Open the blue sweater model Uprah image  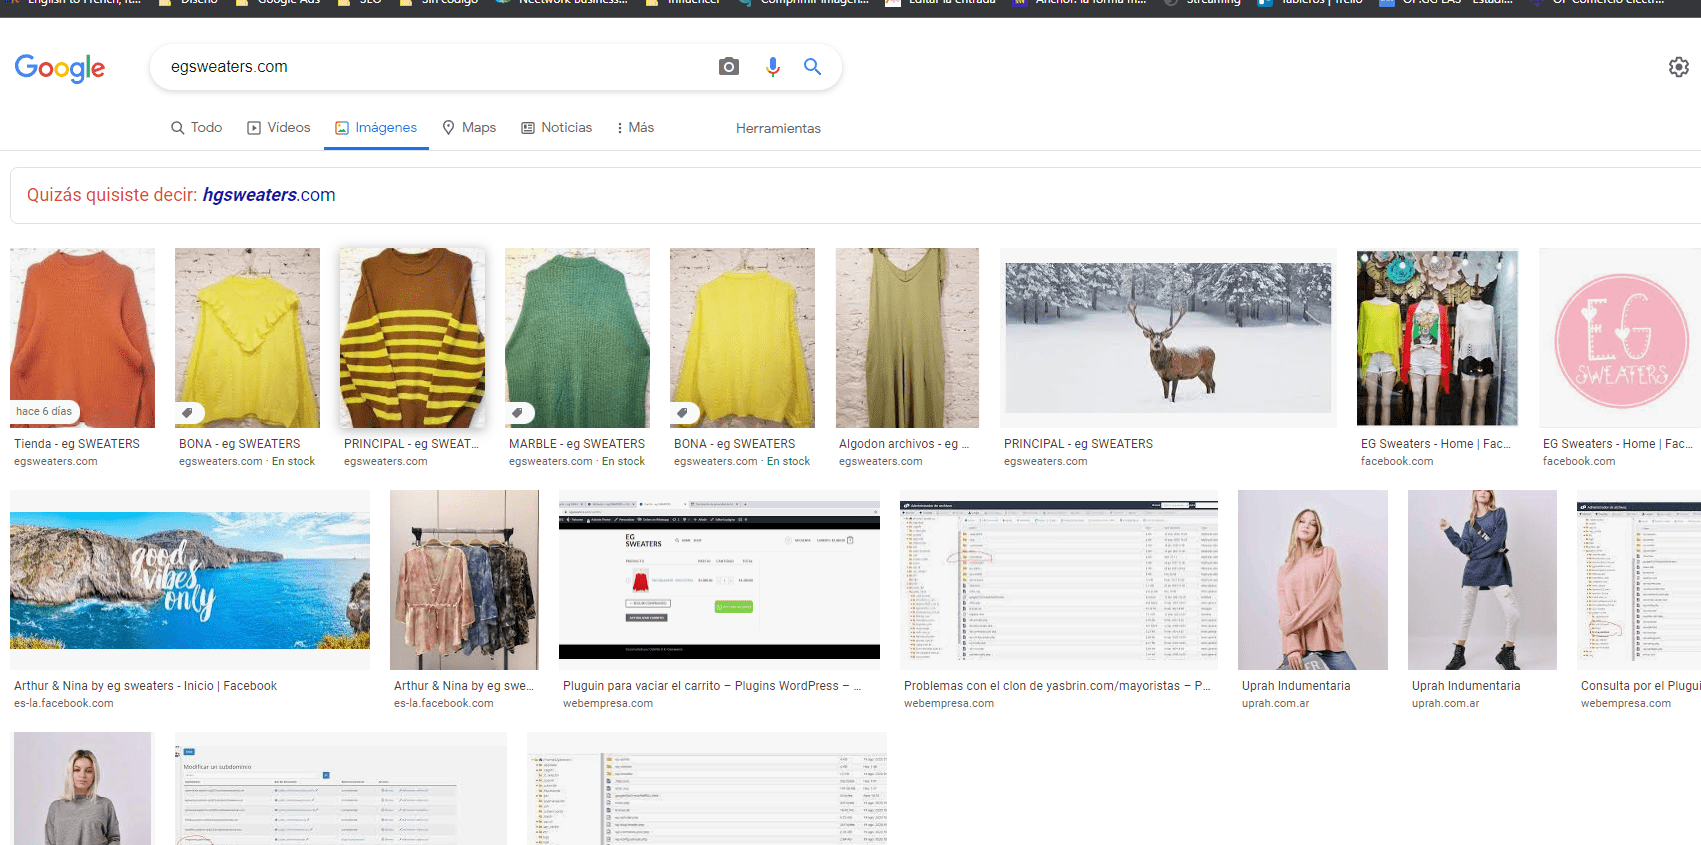1482,580
